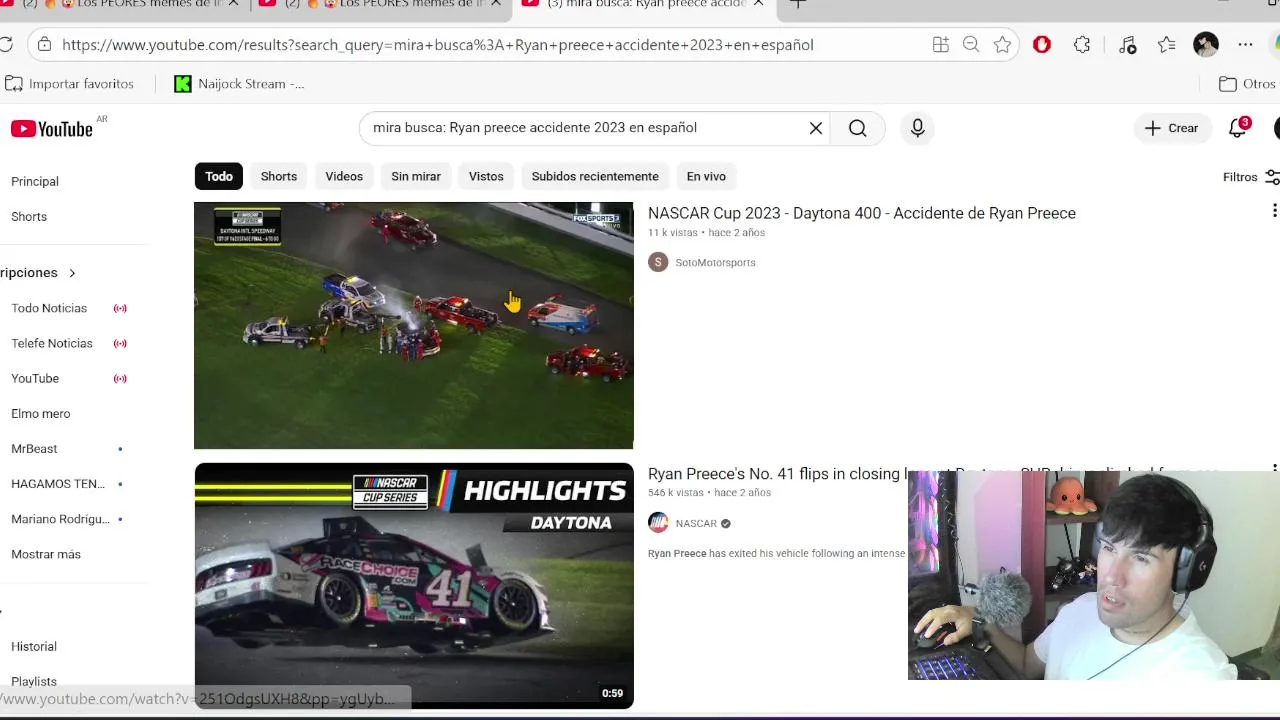
Task: Open the apps grid icon in address bar
Action: pos(941,45)
